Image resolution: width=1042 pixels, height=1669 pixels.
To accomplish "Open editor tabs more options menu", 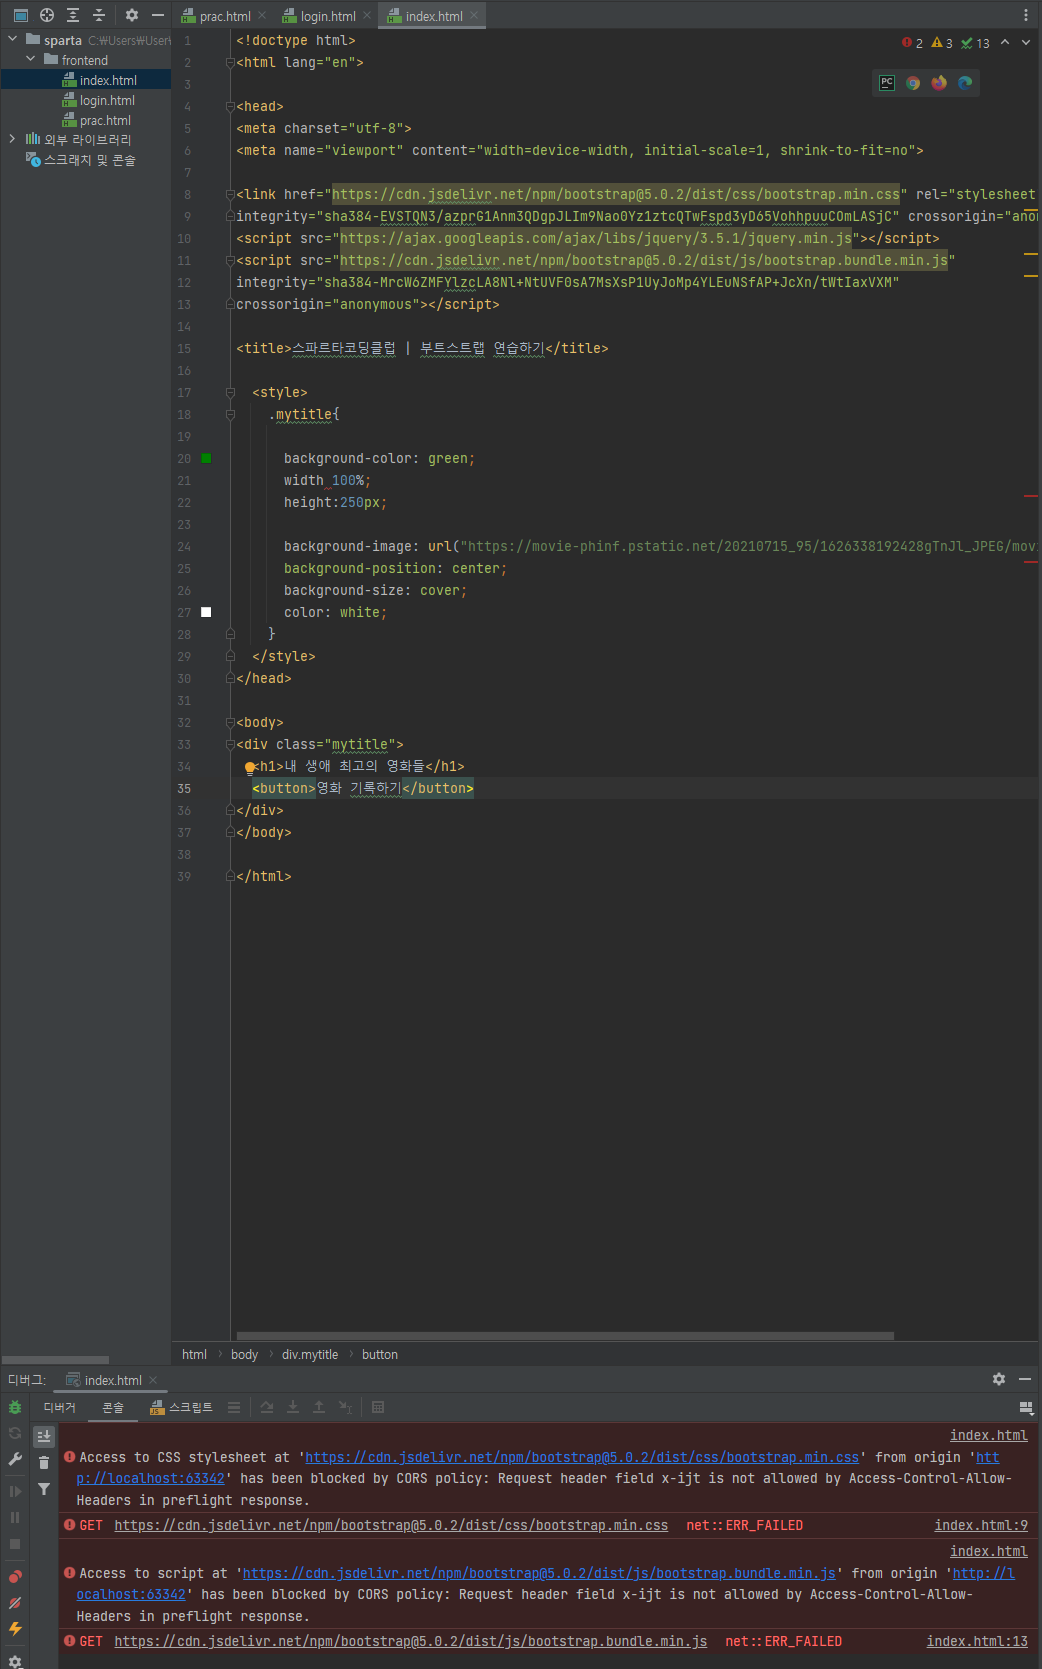I will click(1025, 15).
